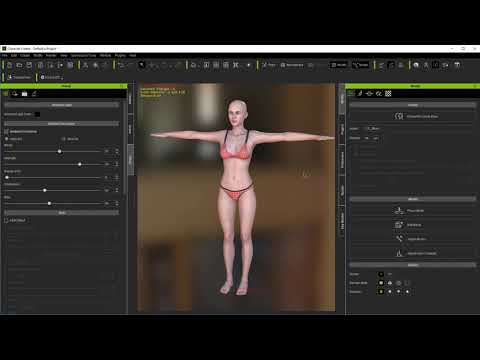Click the briefcase icon in left panel tabs
This screenshot has height=360, width=480.
tap(24, 94)
